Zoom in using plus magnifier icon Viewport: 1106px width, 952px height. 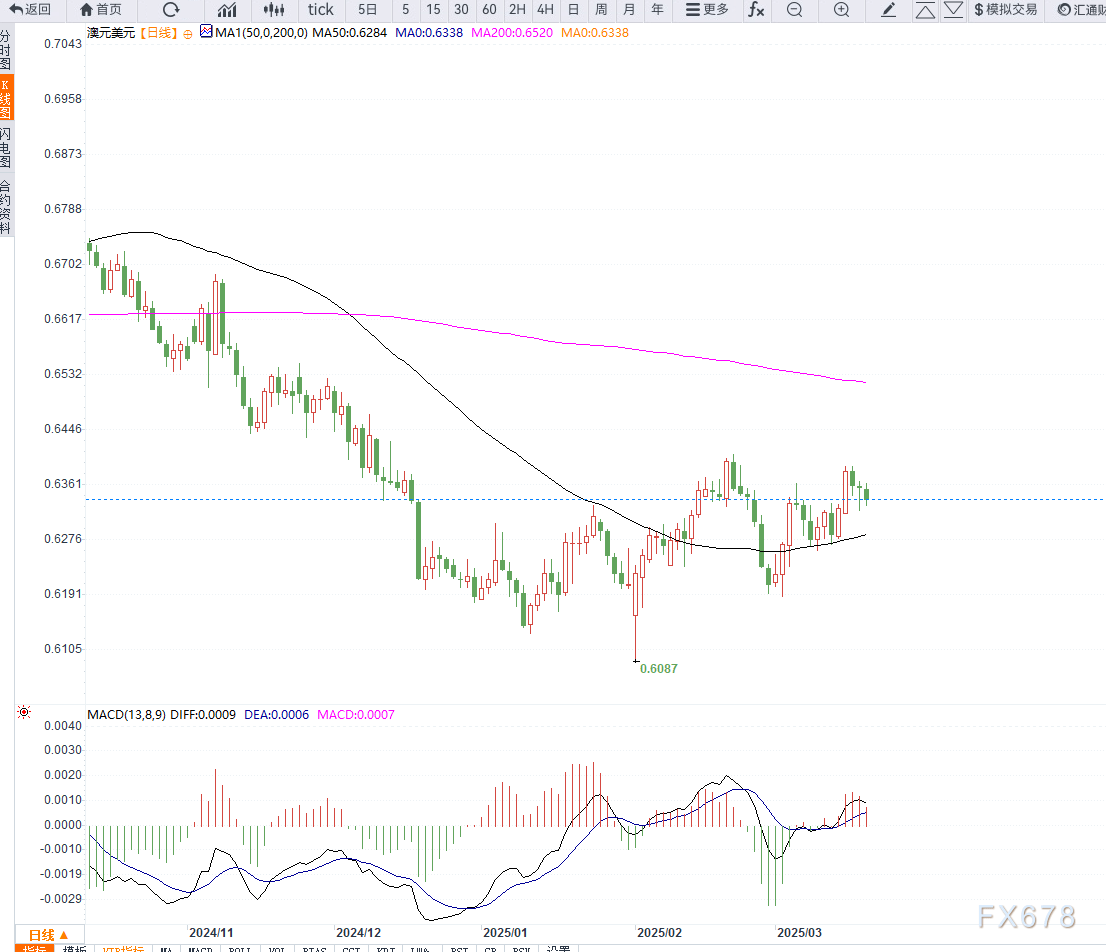click(841, 9)
